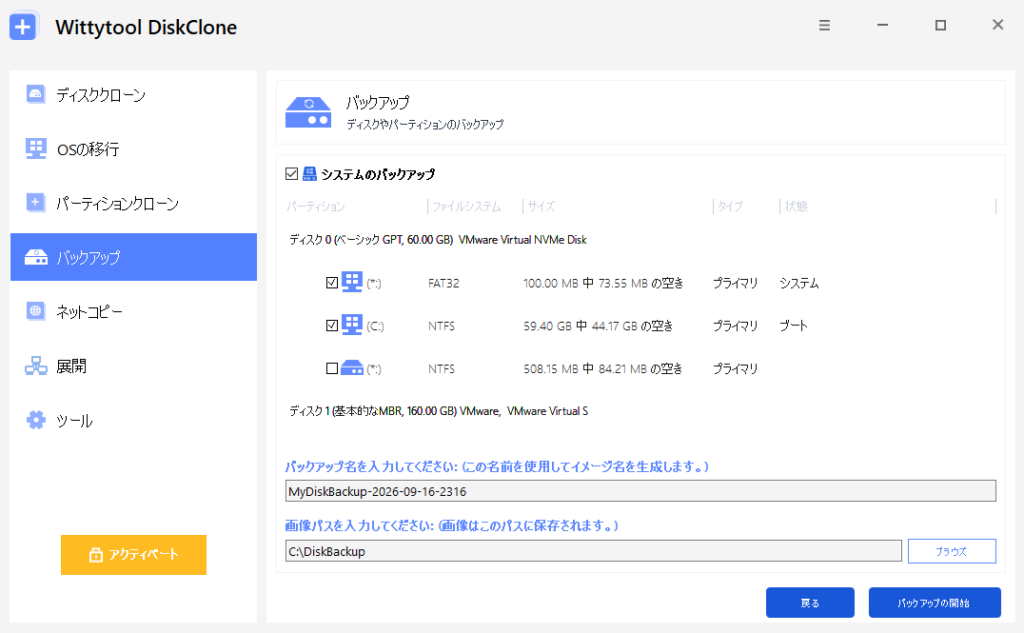1024x633 pixels.
Task: Expand the ディスク 1 MBR disk row
Action: click(x=438, y=411)
